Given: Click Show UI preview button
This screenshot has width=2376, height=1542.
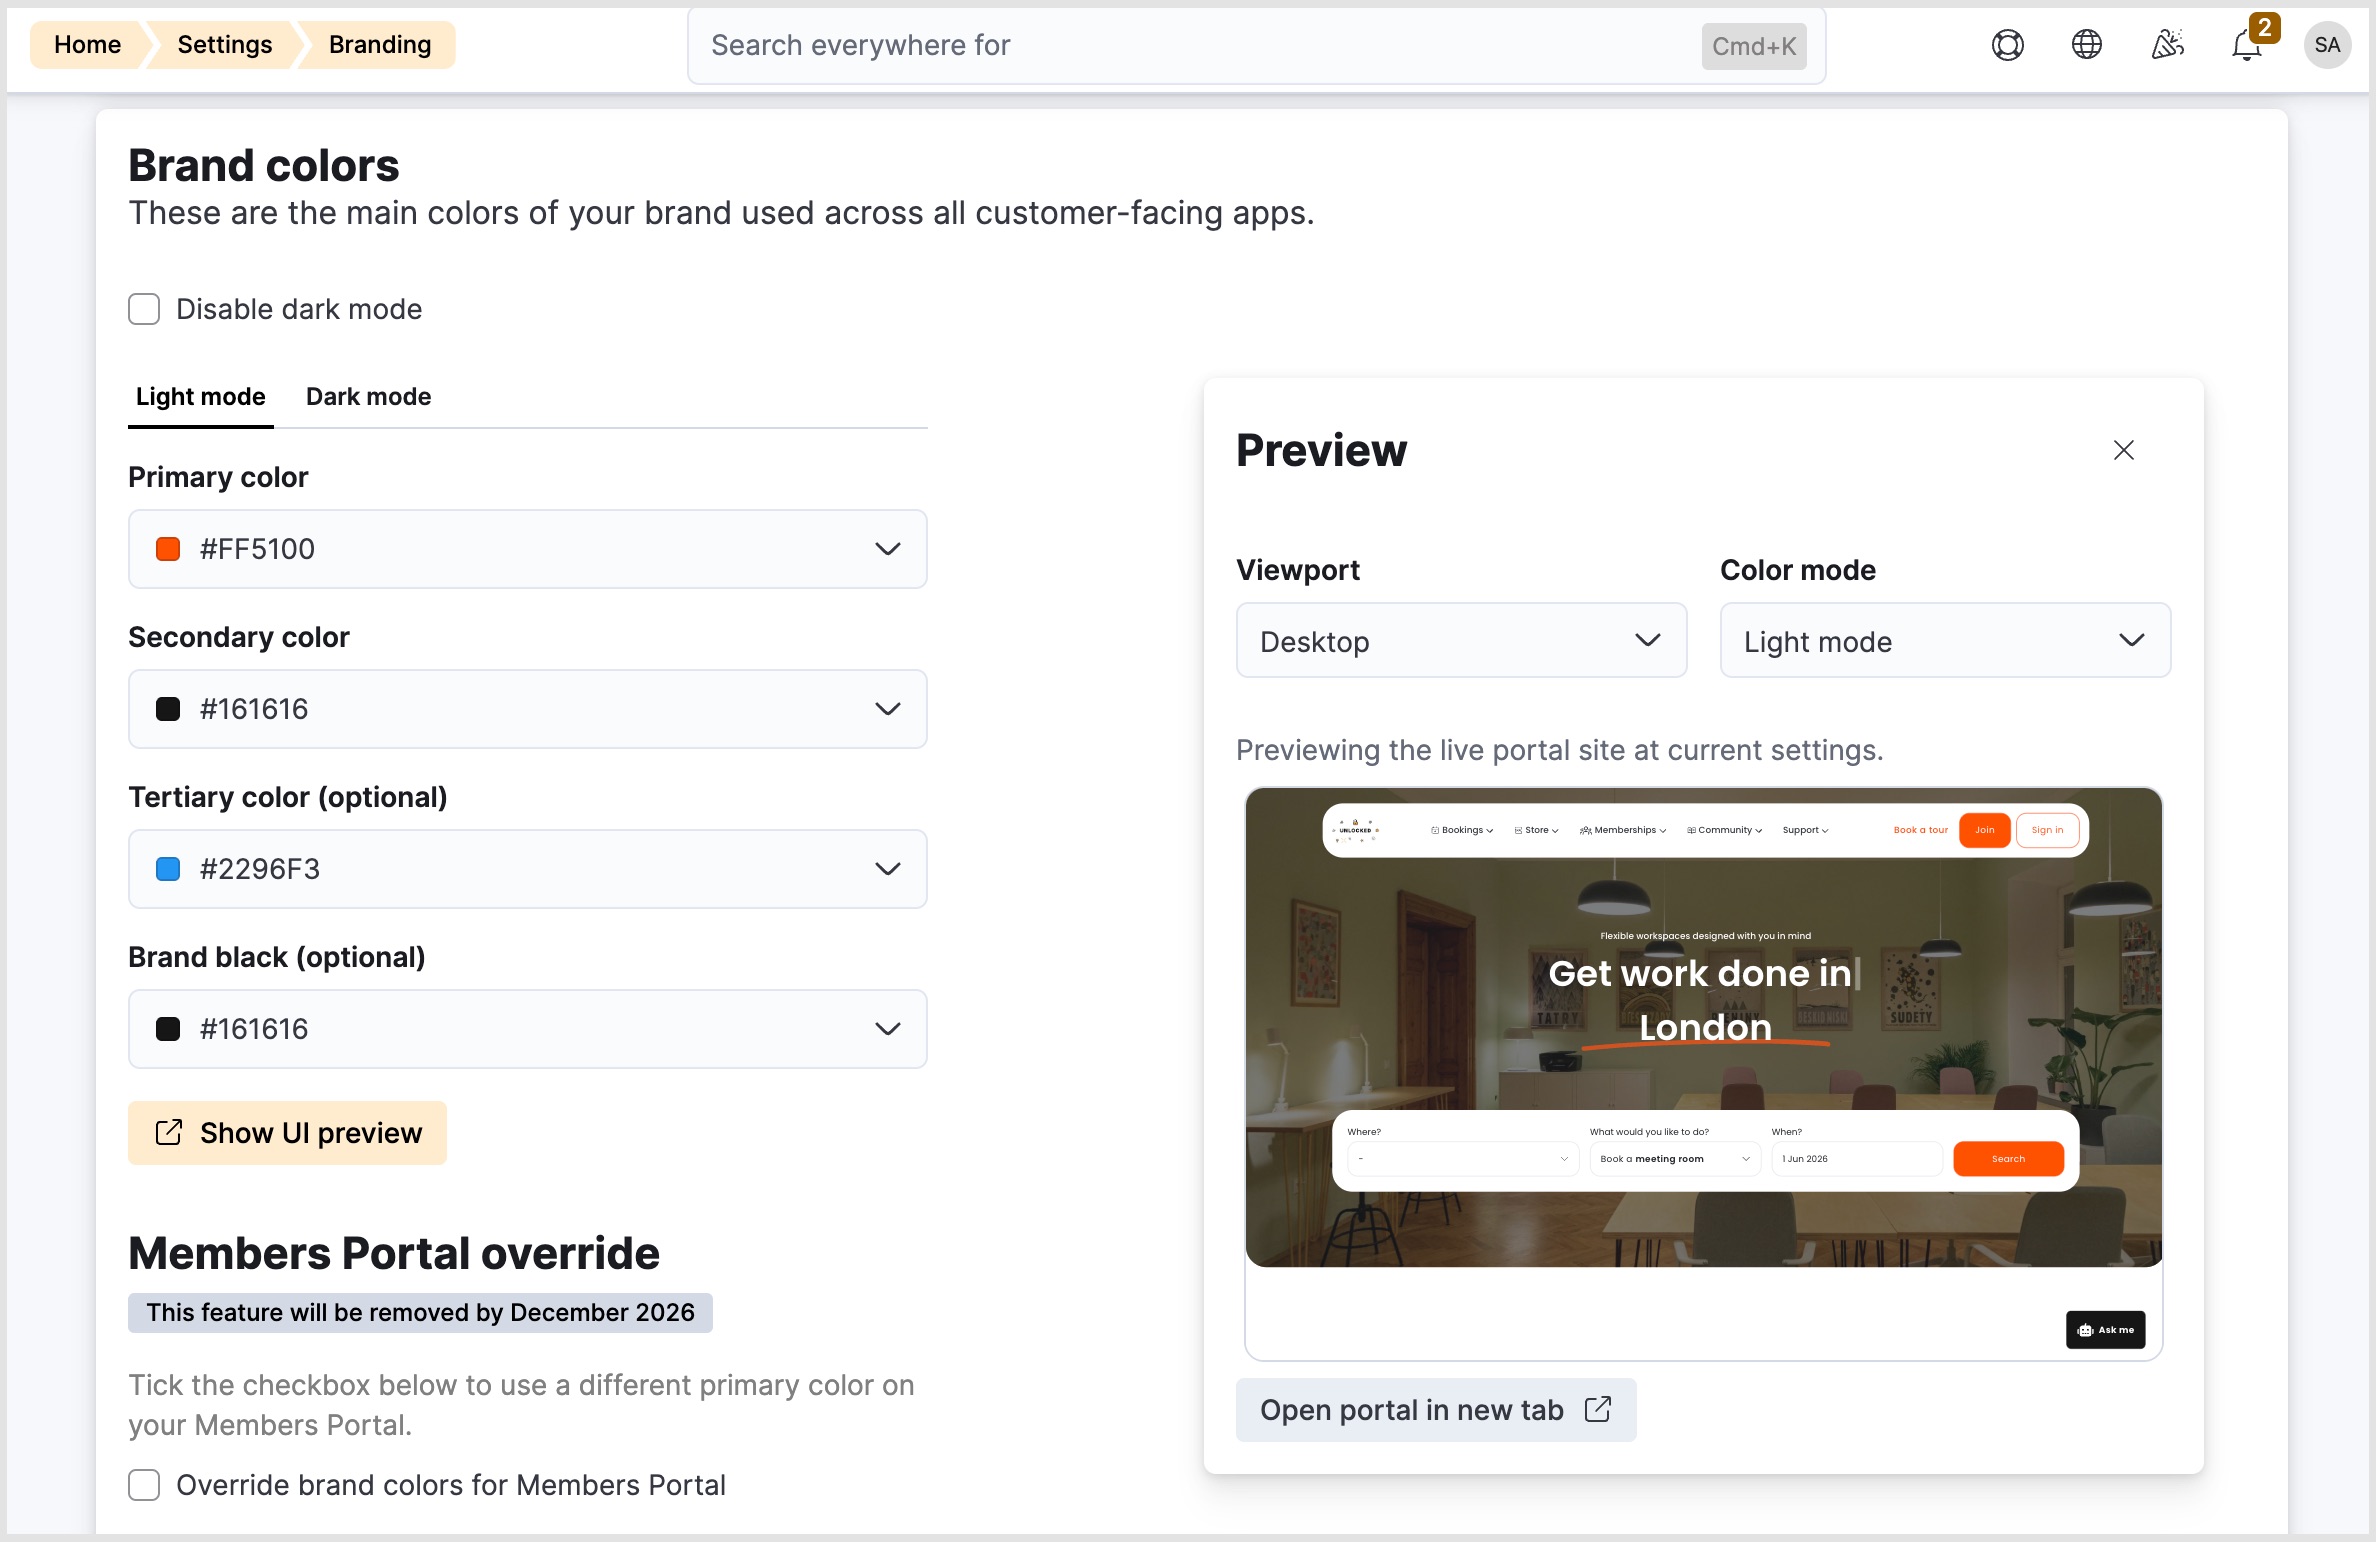Looking at the screenshot, I should 287,1133.
